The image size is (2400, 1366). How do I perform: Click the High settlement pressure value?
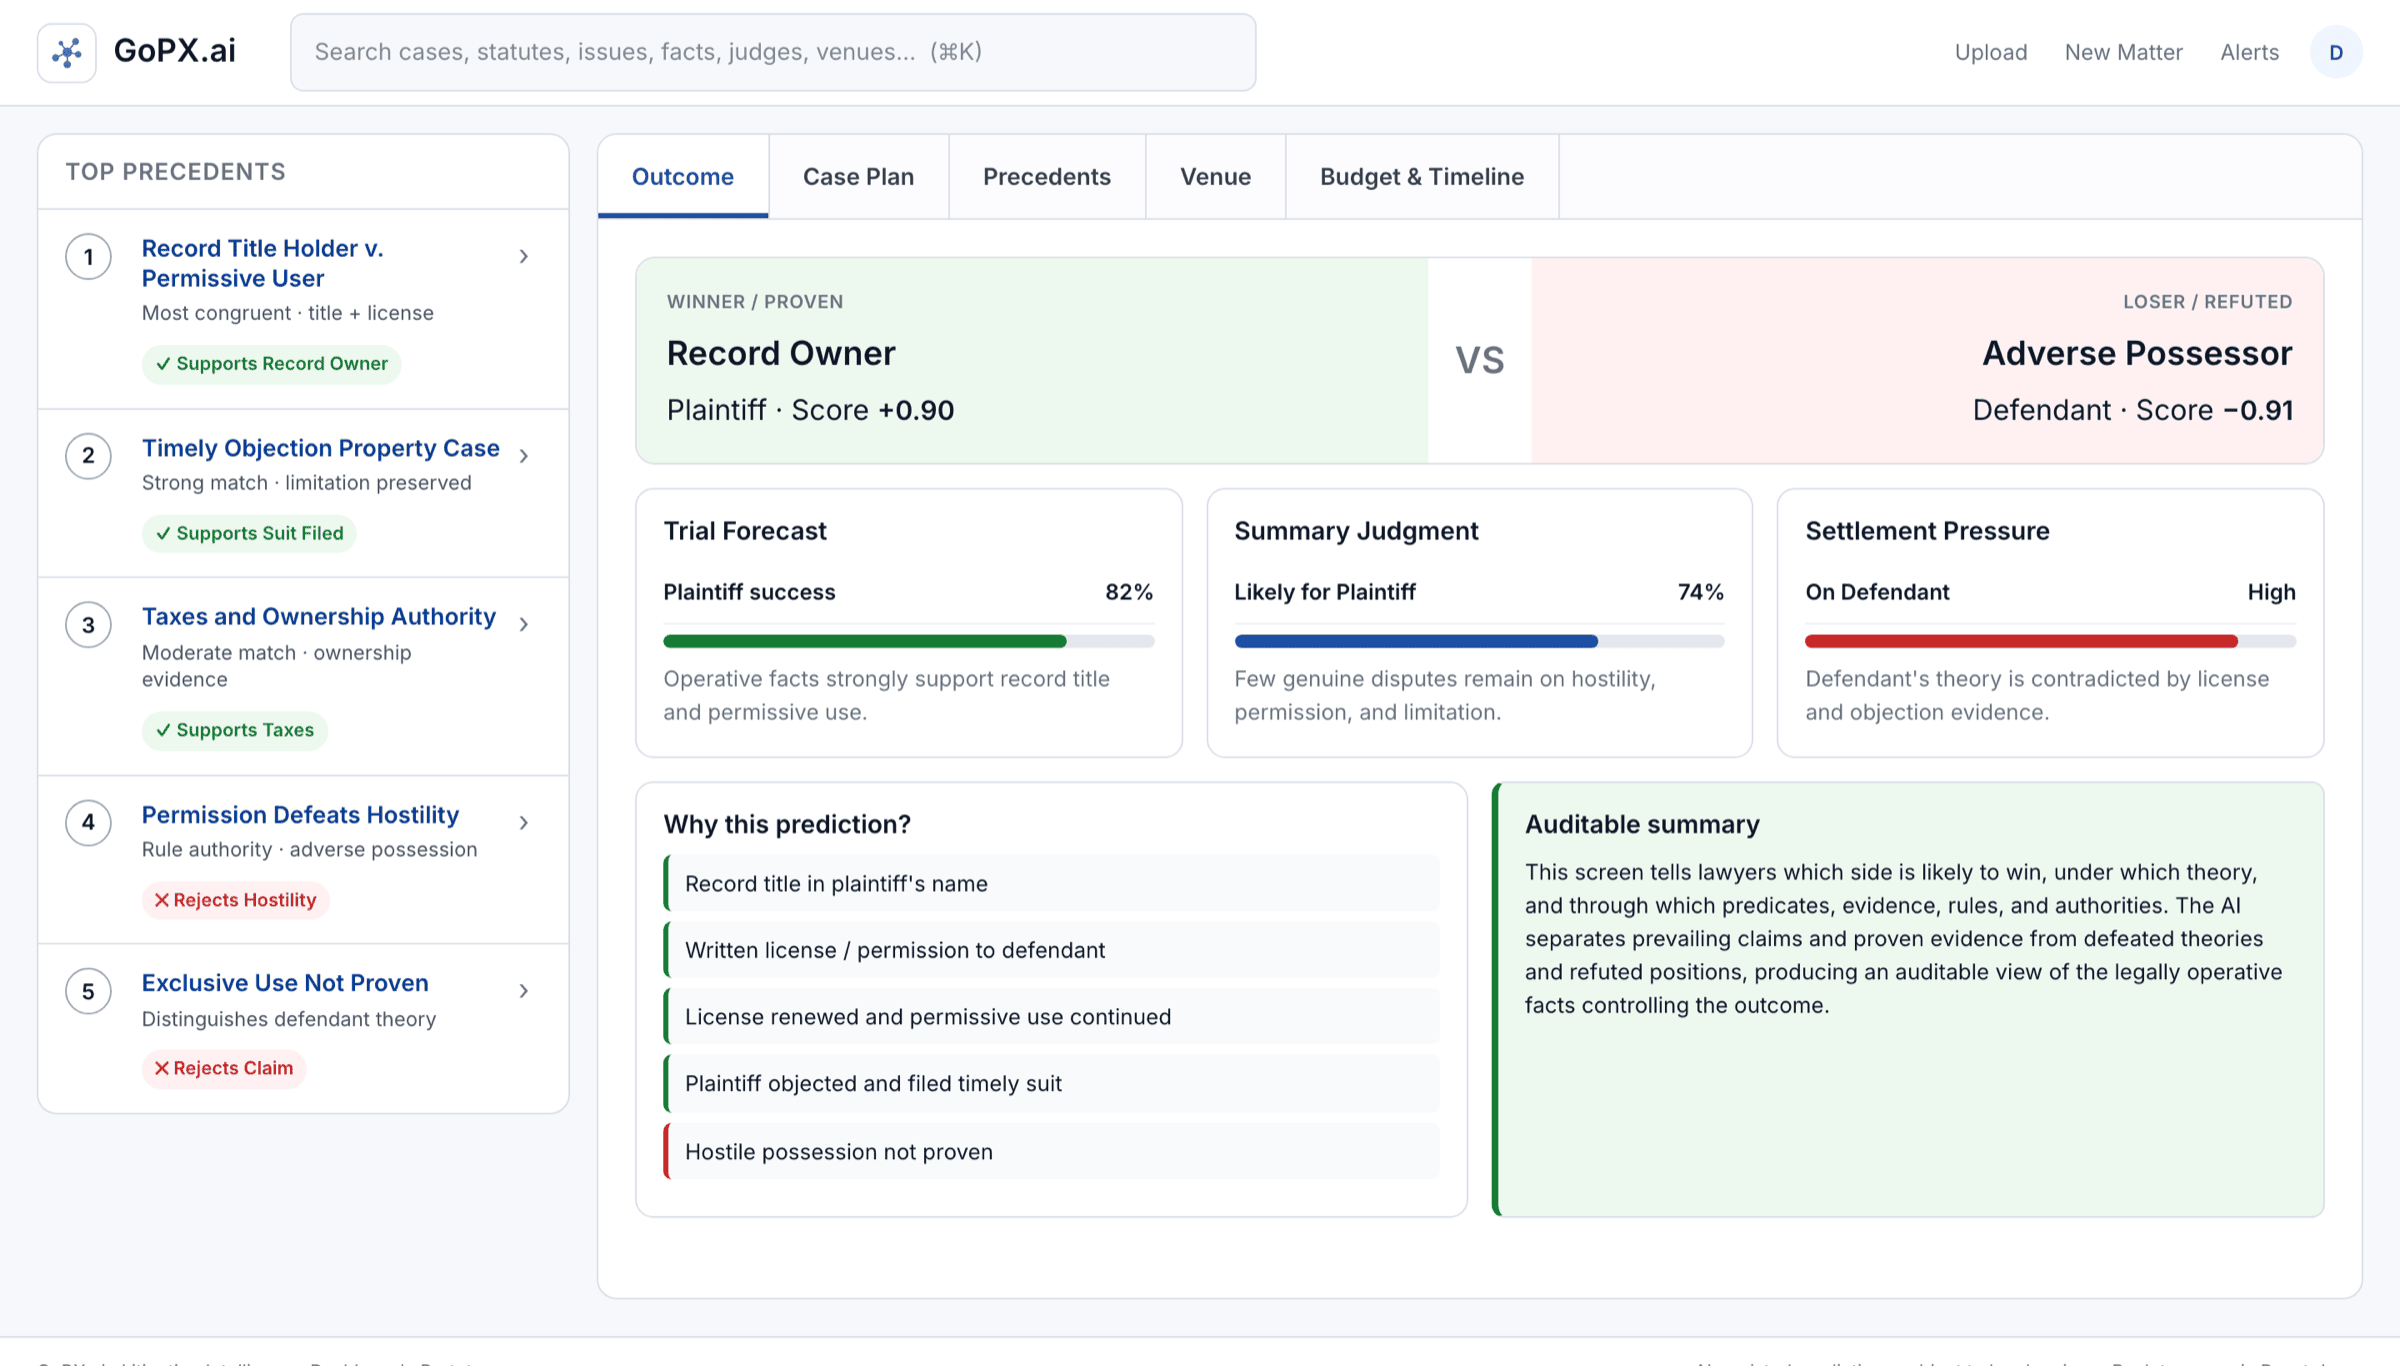(x=2271, y=592)
